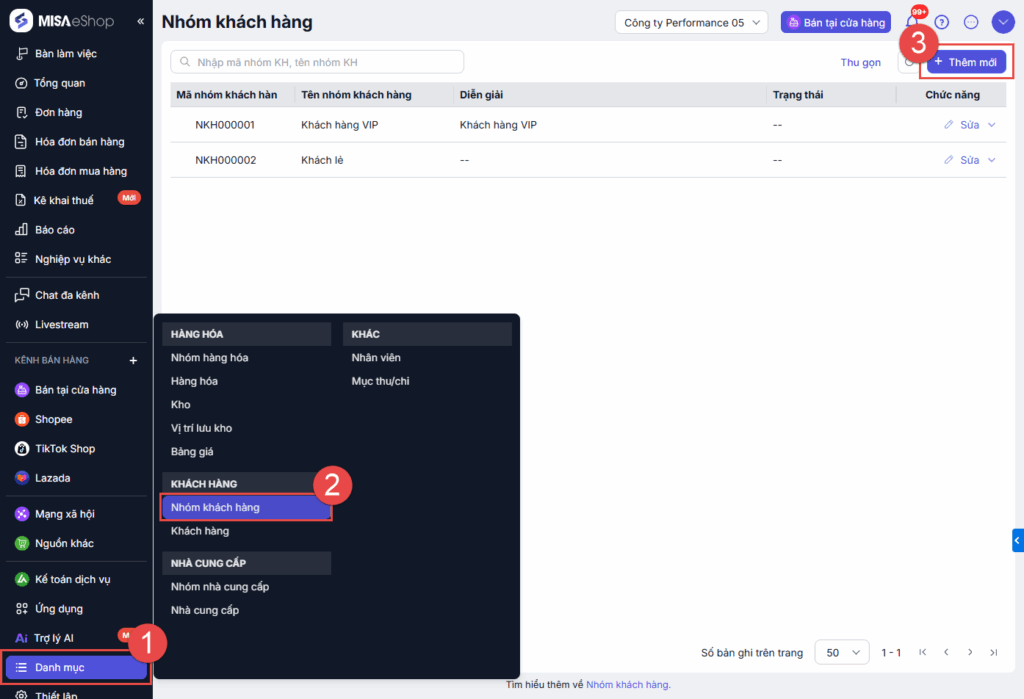Click the Bán tại cửa hàng sidebar icon

tap(22, 390)
